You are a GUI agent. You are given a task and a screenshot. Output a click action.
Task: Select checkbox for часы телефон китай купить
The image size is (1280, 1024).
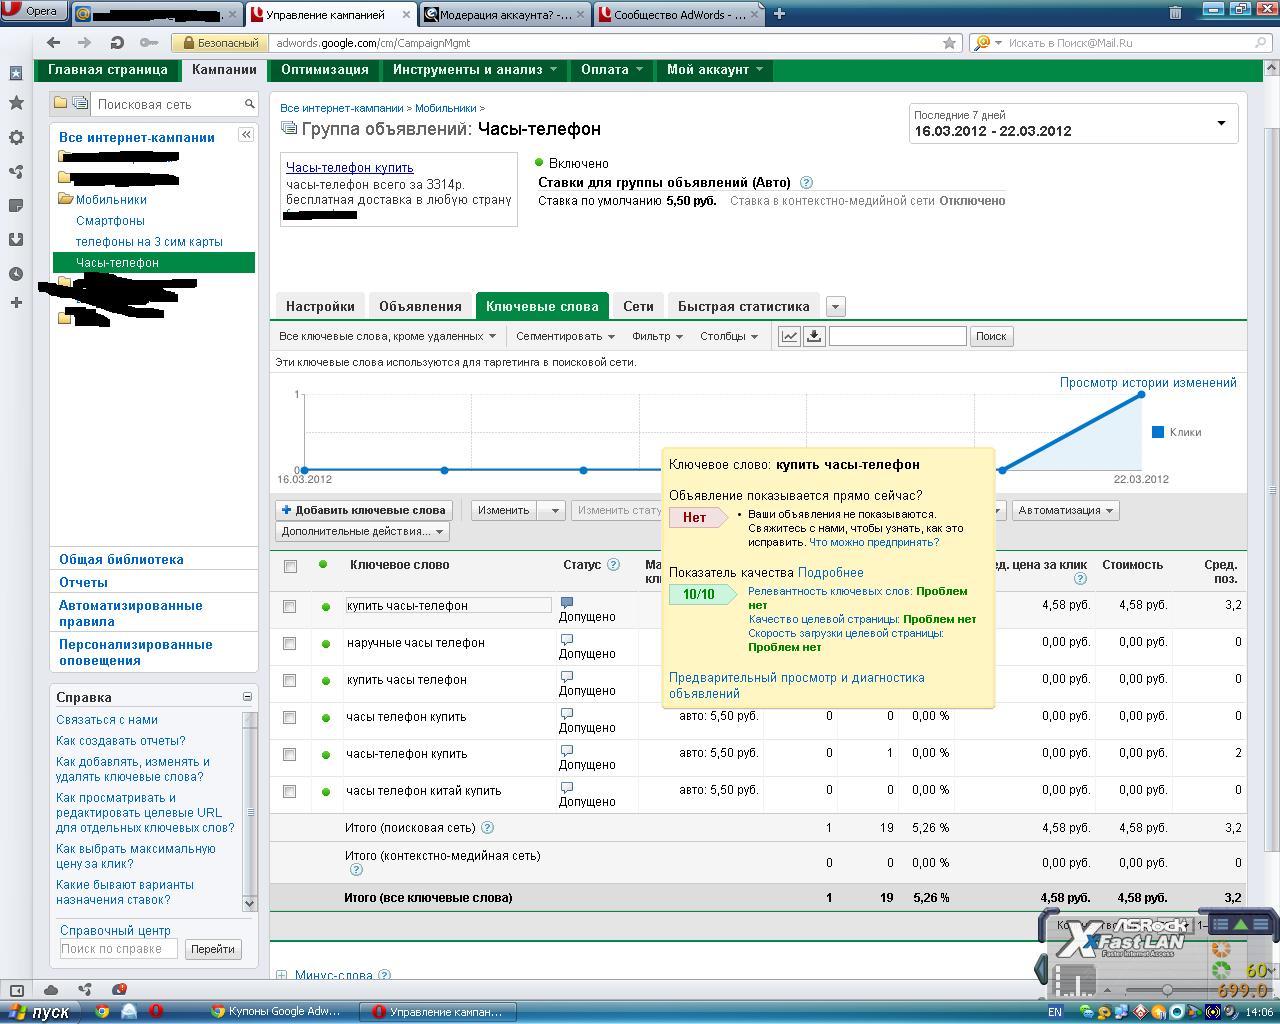coord(290,791)
